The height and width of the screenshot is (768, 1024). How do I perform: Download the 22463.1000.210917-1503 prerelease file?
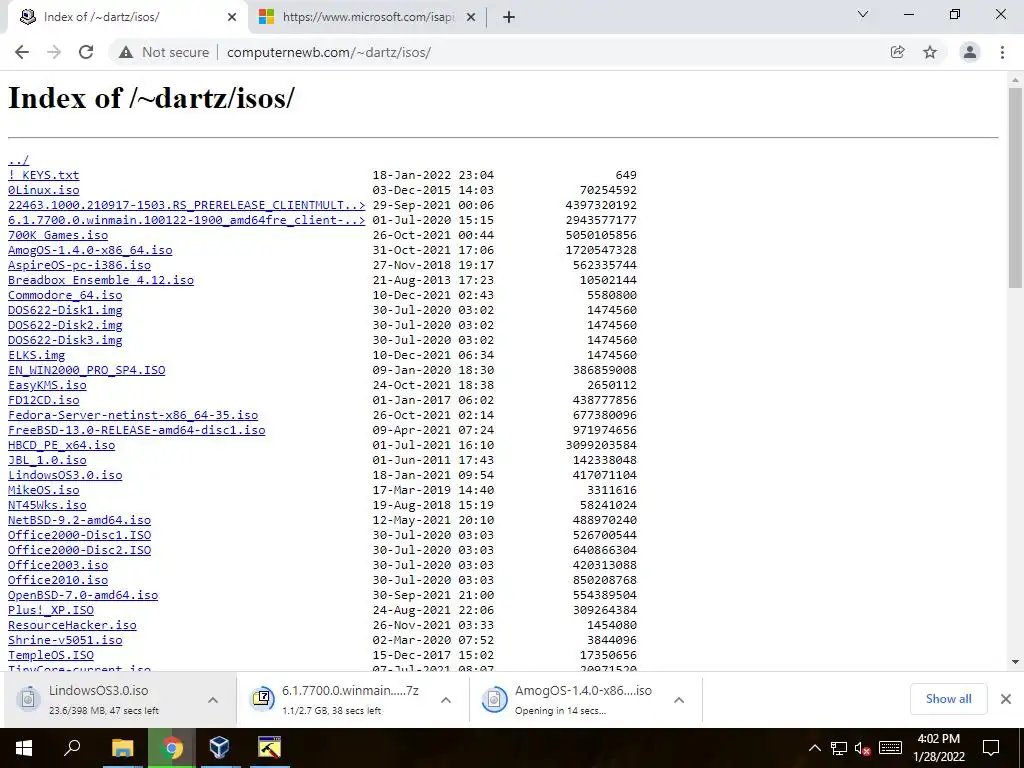(x=186, y=205)
